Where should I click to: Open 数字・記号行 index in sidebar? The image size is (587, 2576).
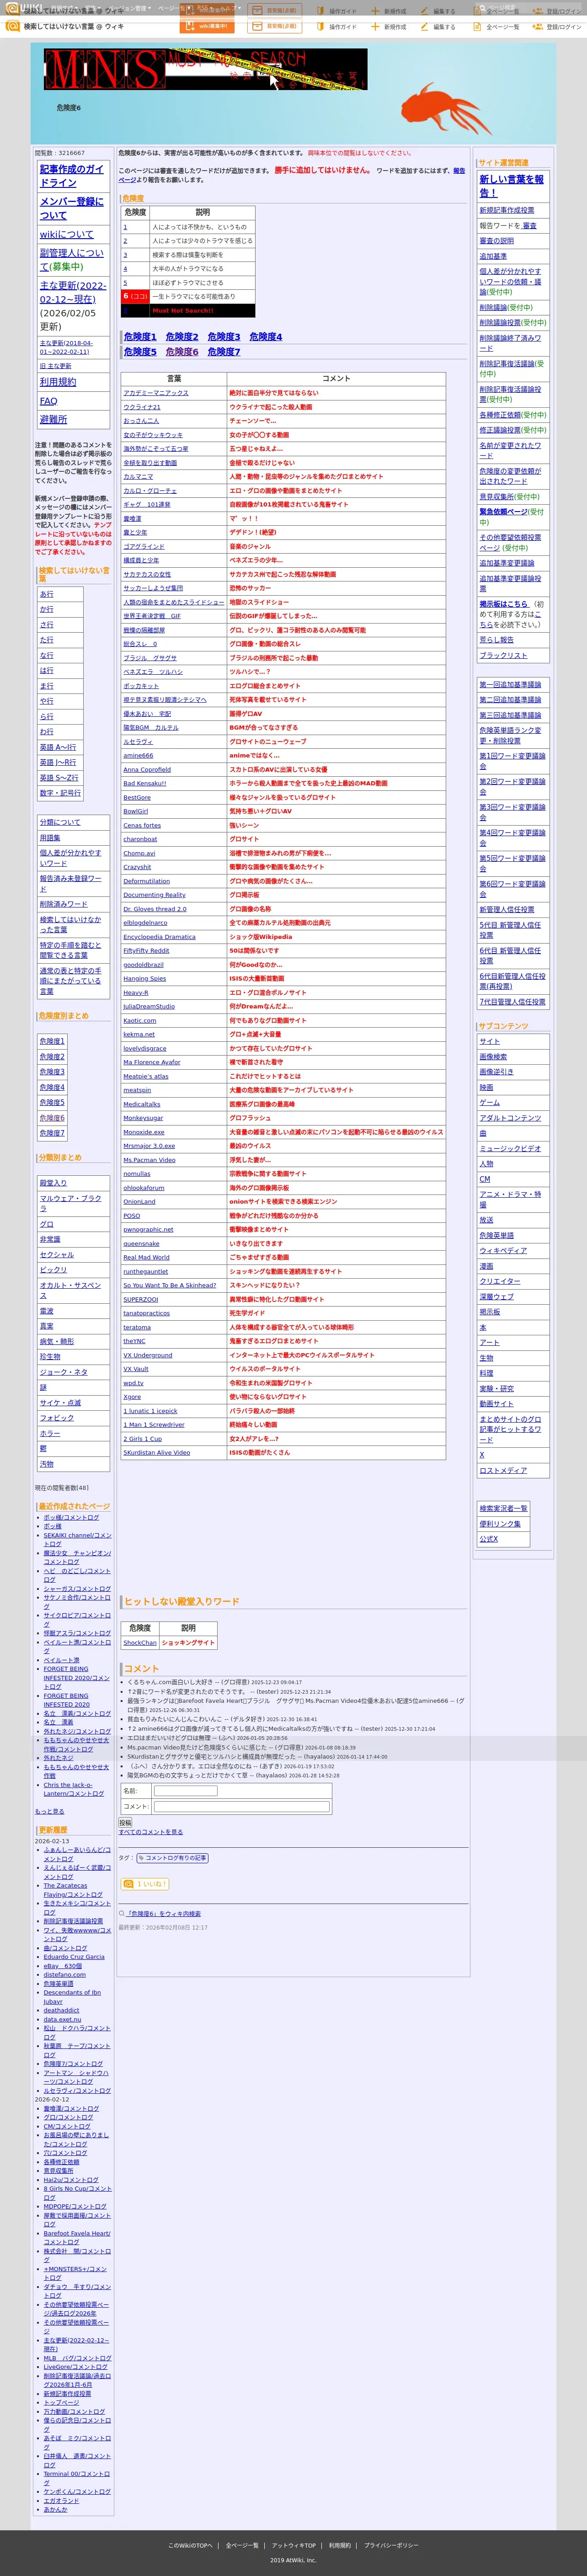coord(60,793)
